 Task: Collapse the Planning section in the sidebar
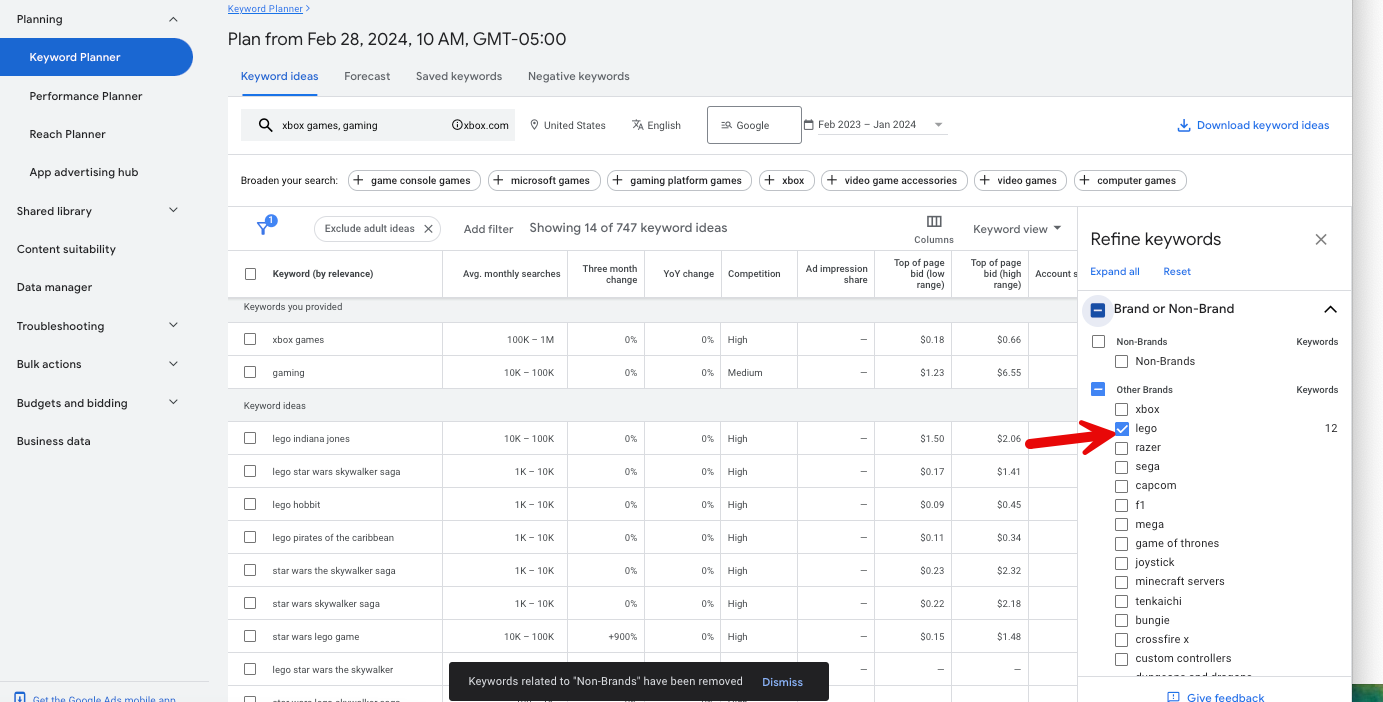172,18
